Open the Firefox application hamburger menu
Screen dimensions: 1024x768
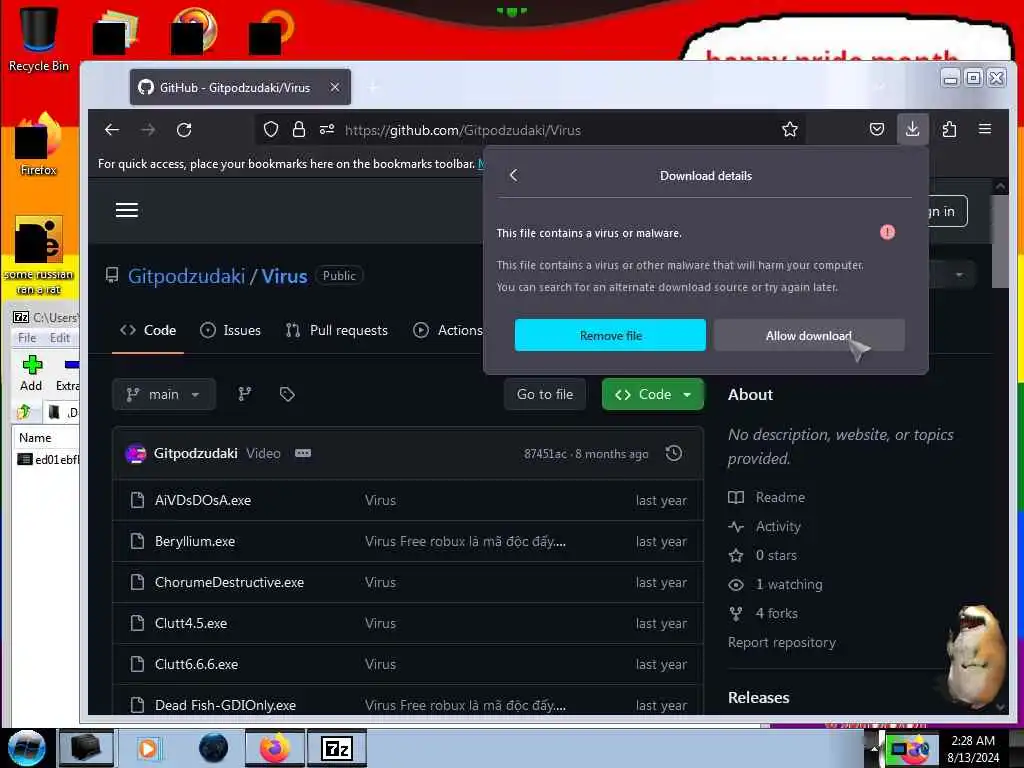pyautogui.click(x=985, y=129)
